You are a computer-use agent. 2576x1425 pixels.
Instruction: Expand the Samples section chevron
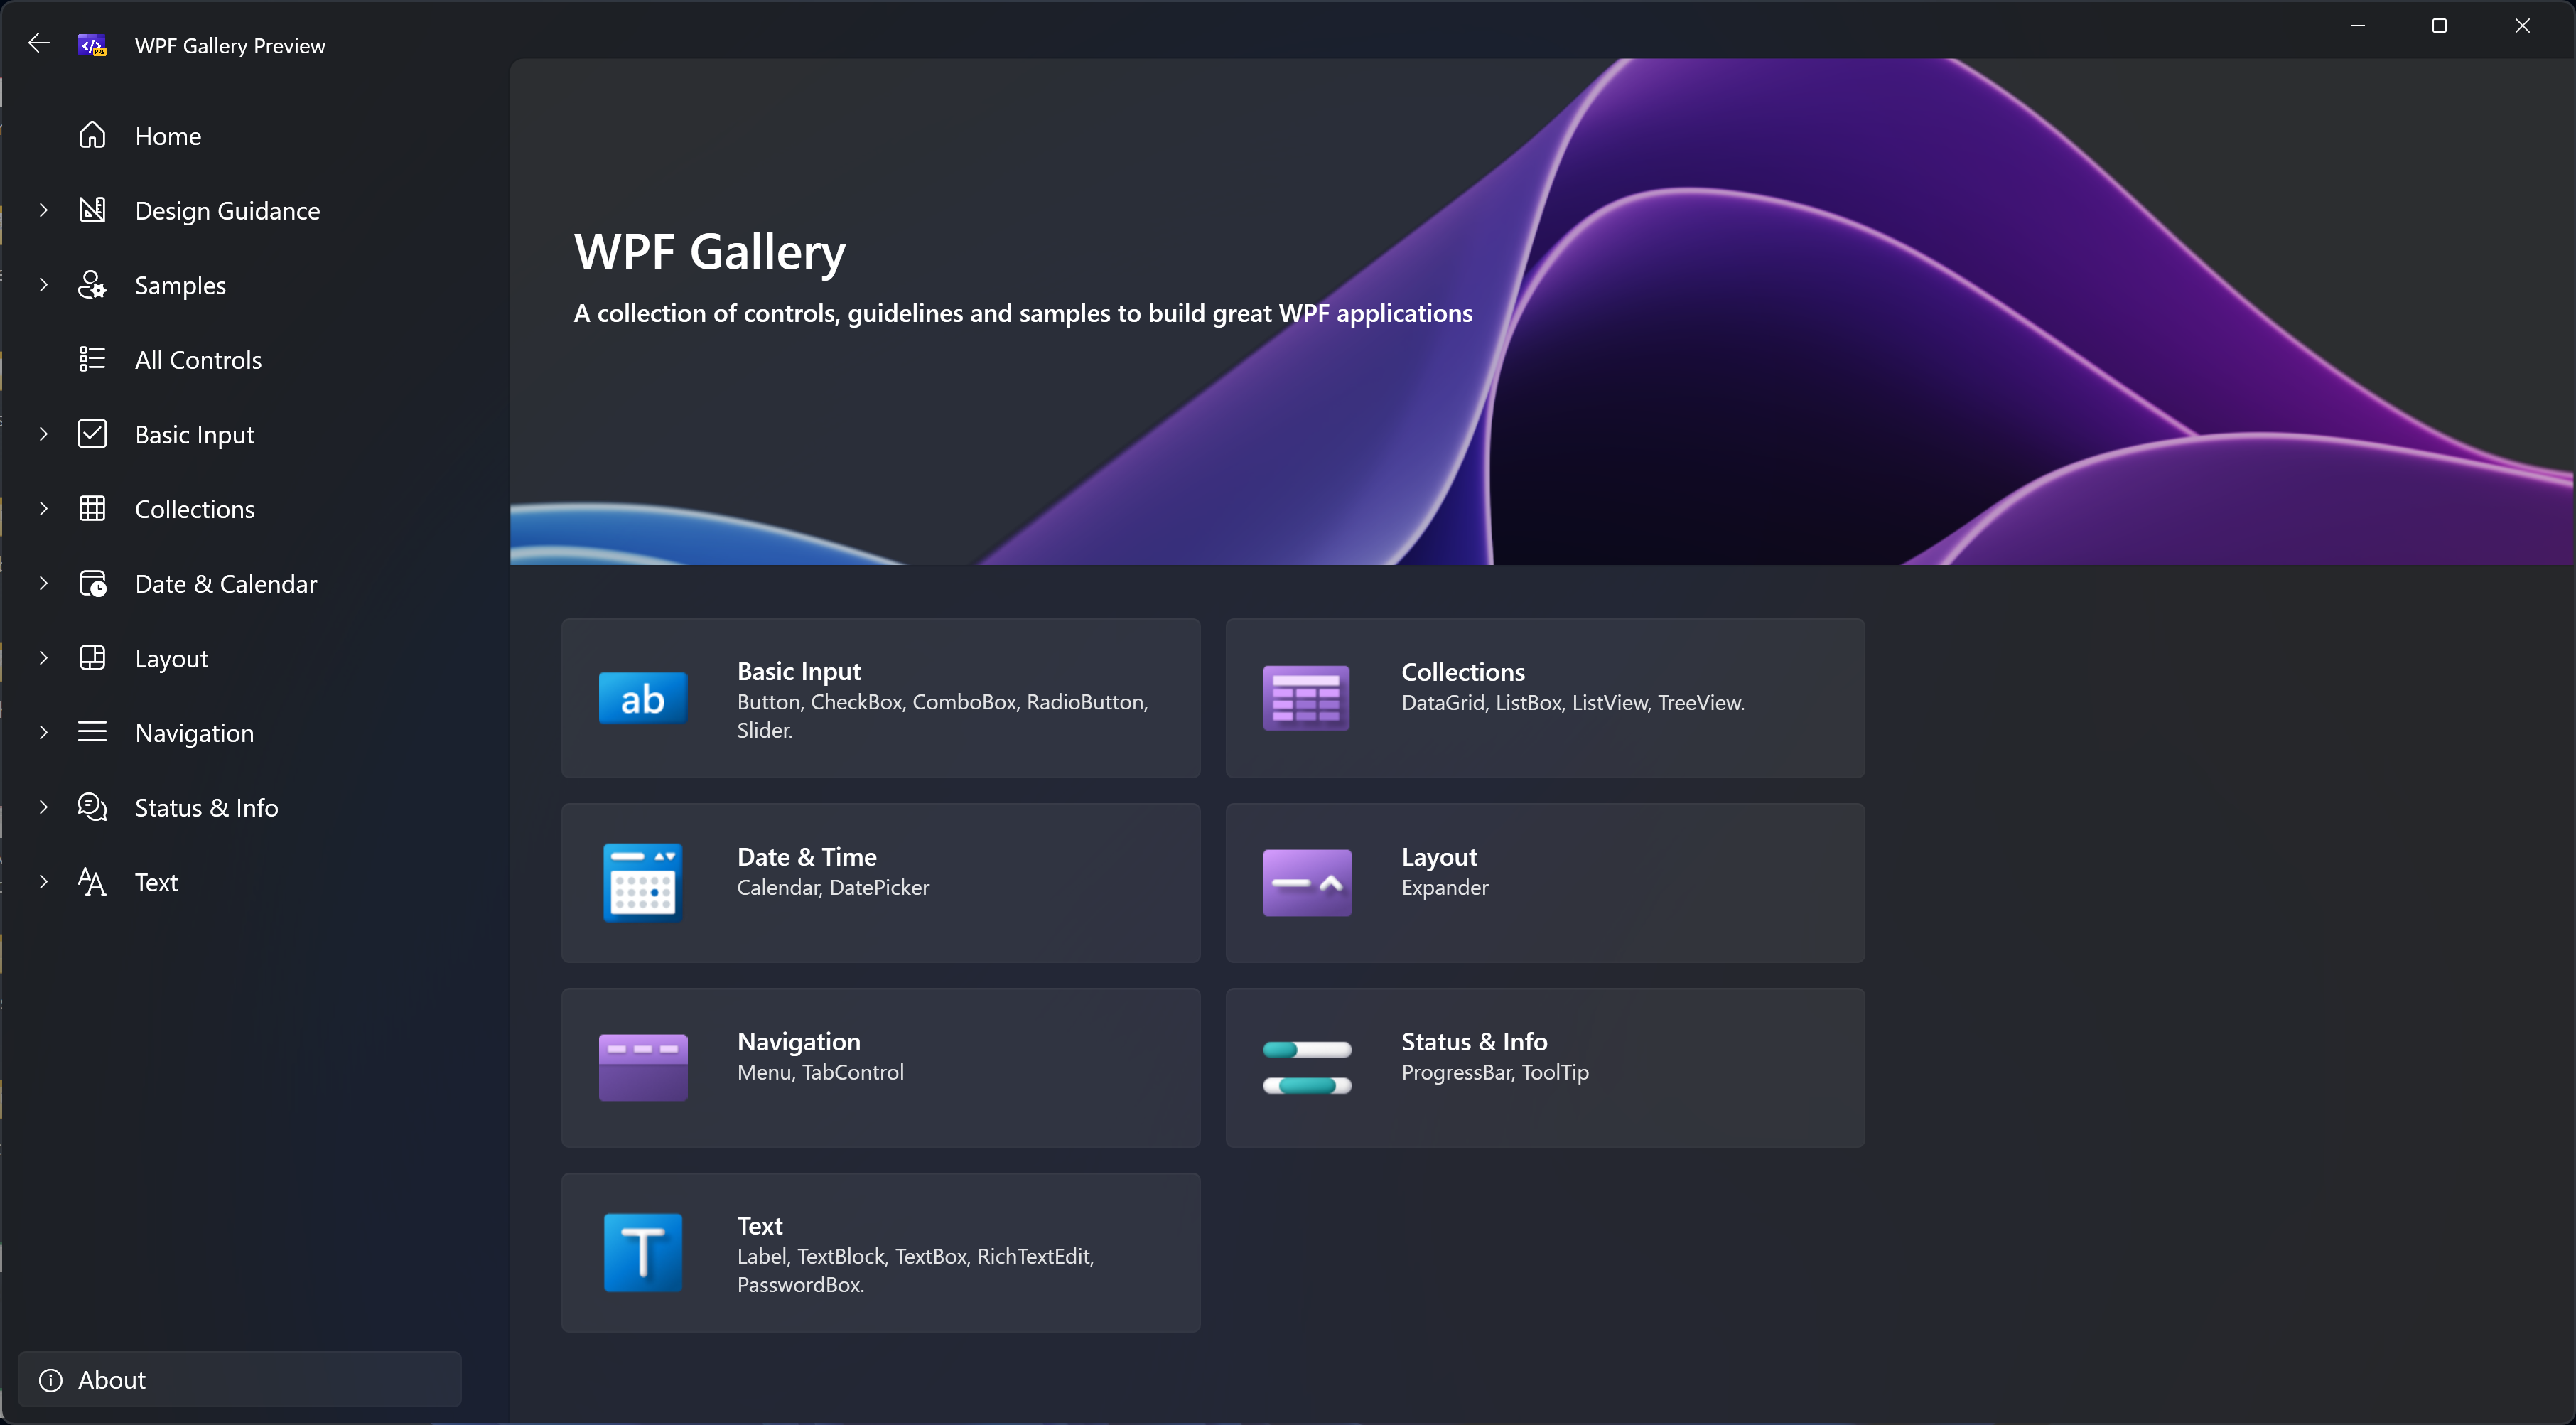pos(43,285)
